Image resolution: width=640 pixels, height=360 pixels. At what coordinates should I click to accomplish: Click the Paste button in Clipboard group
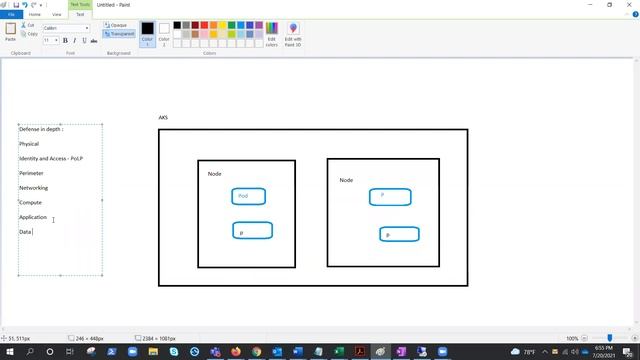pyautogui.click(x=11, y=32)
